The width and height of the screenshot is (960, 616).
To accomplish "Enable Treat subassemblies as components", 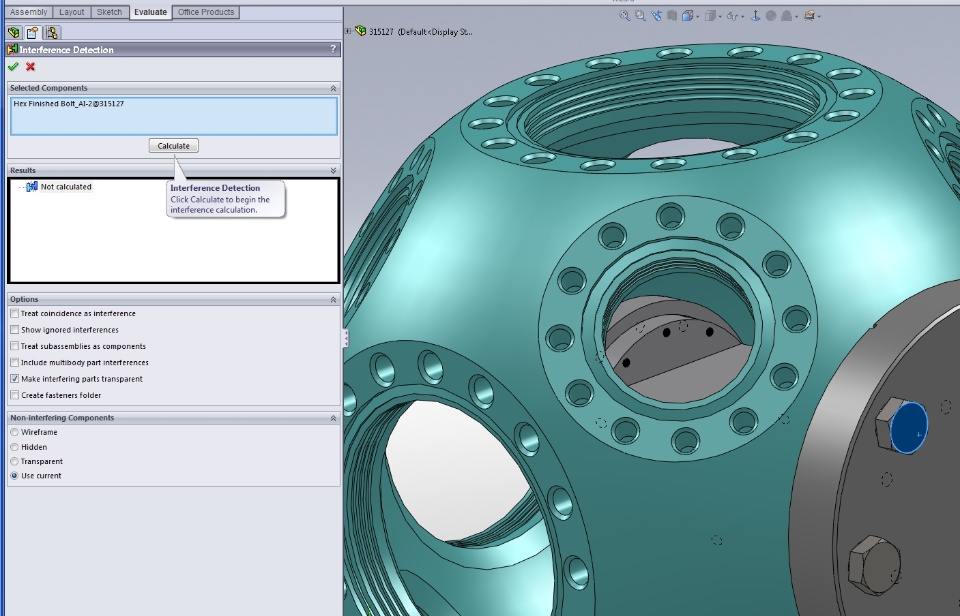I will (x=15, y=346).
